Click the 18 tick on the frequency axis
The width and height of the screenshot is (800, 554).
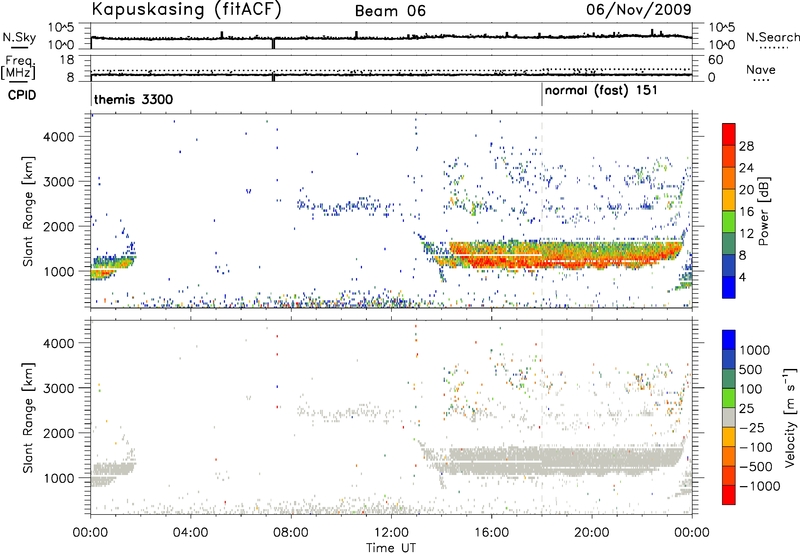(x=67, y=60)
